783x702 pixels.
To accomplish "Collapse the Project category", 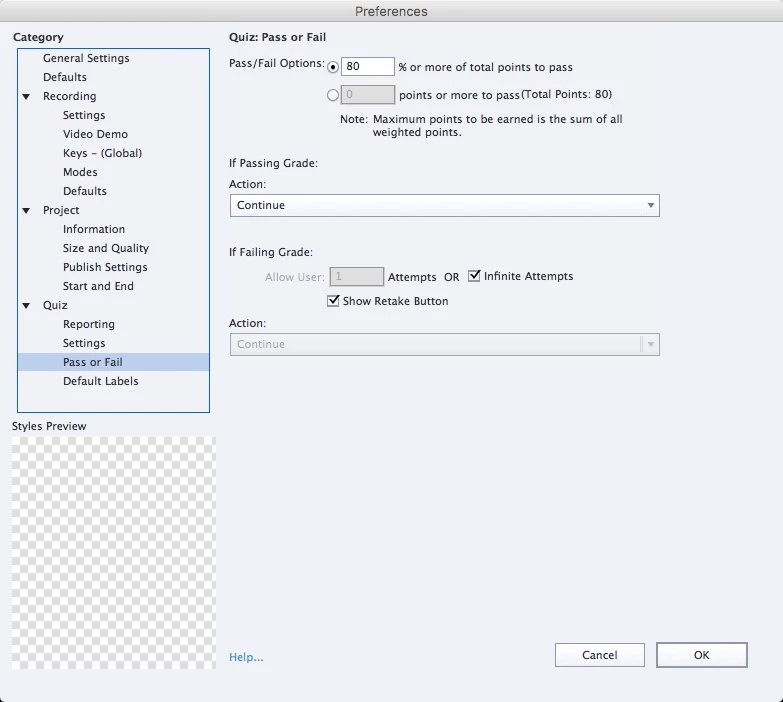I will tap(26, 210).
